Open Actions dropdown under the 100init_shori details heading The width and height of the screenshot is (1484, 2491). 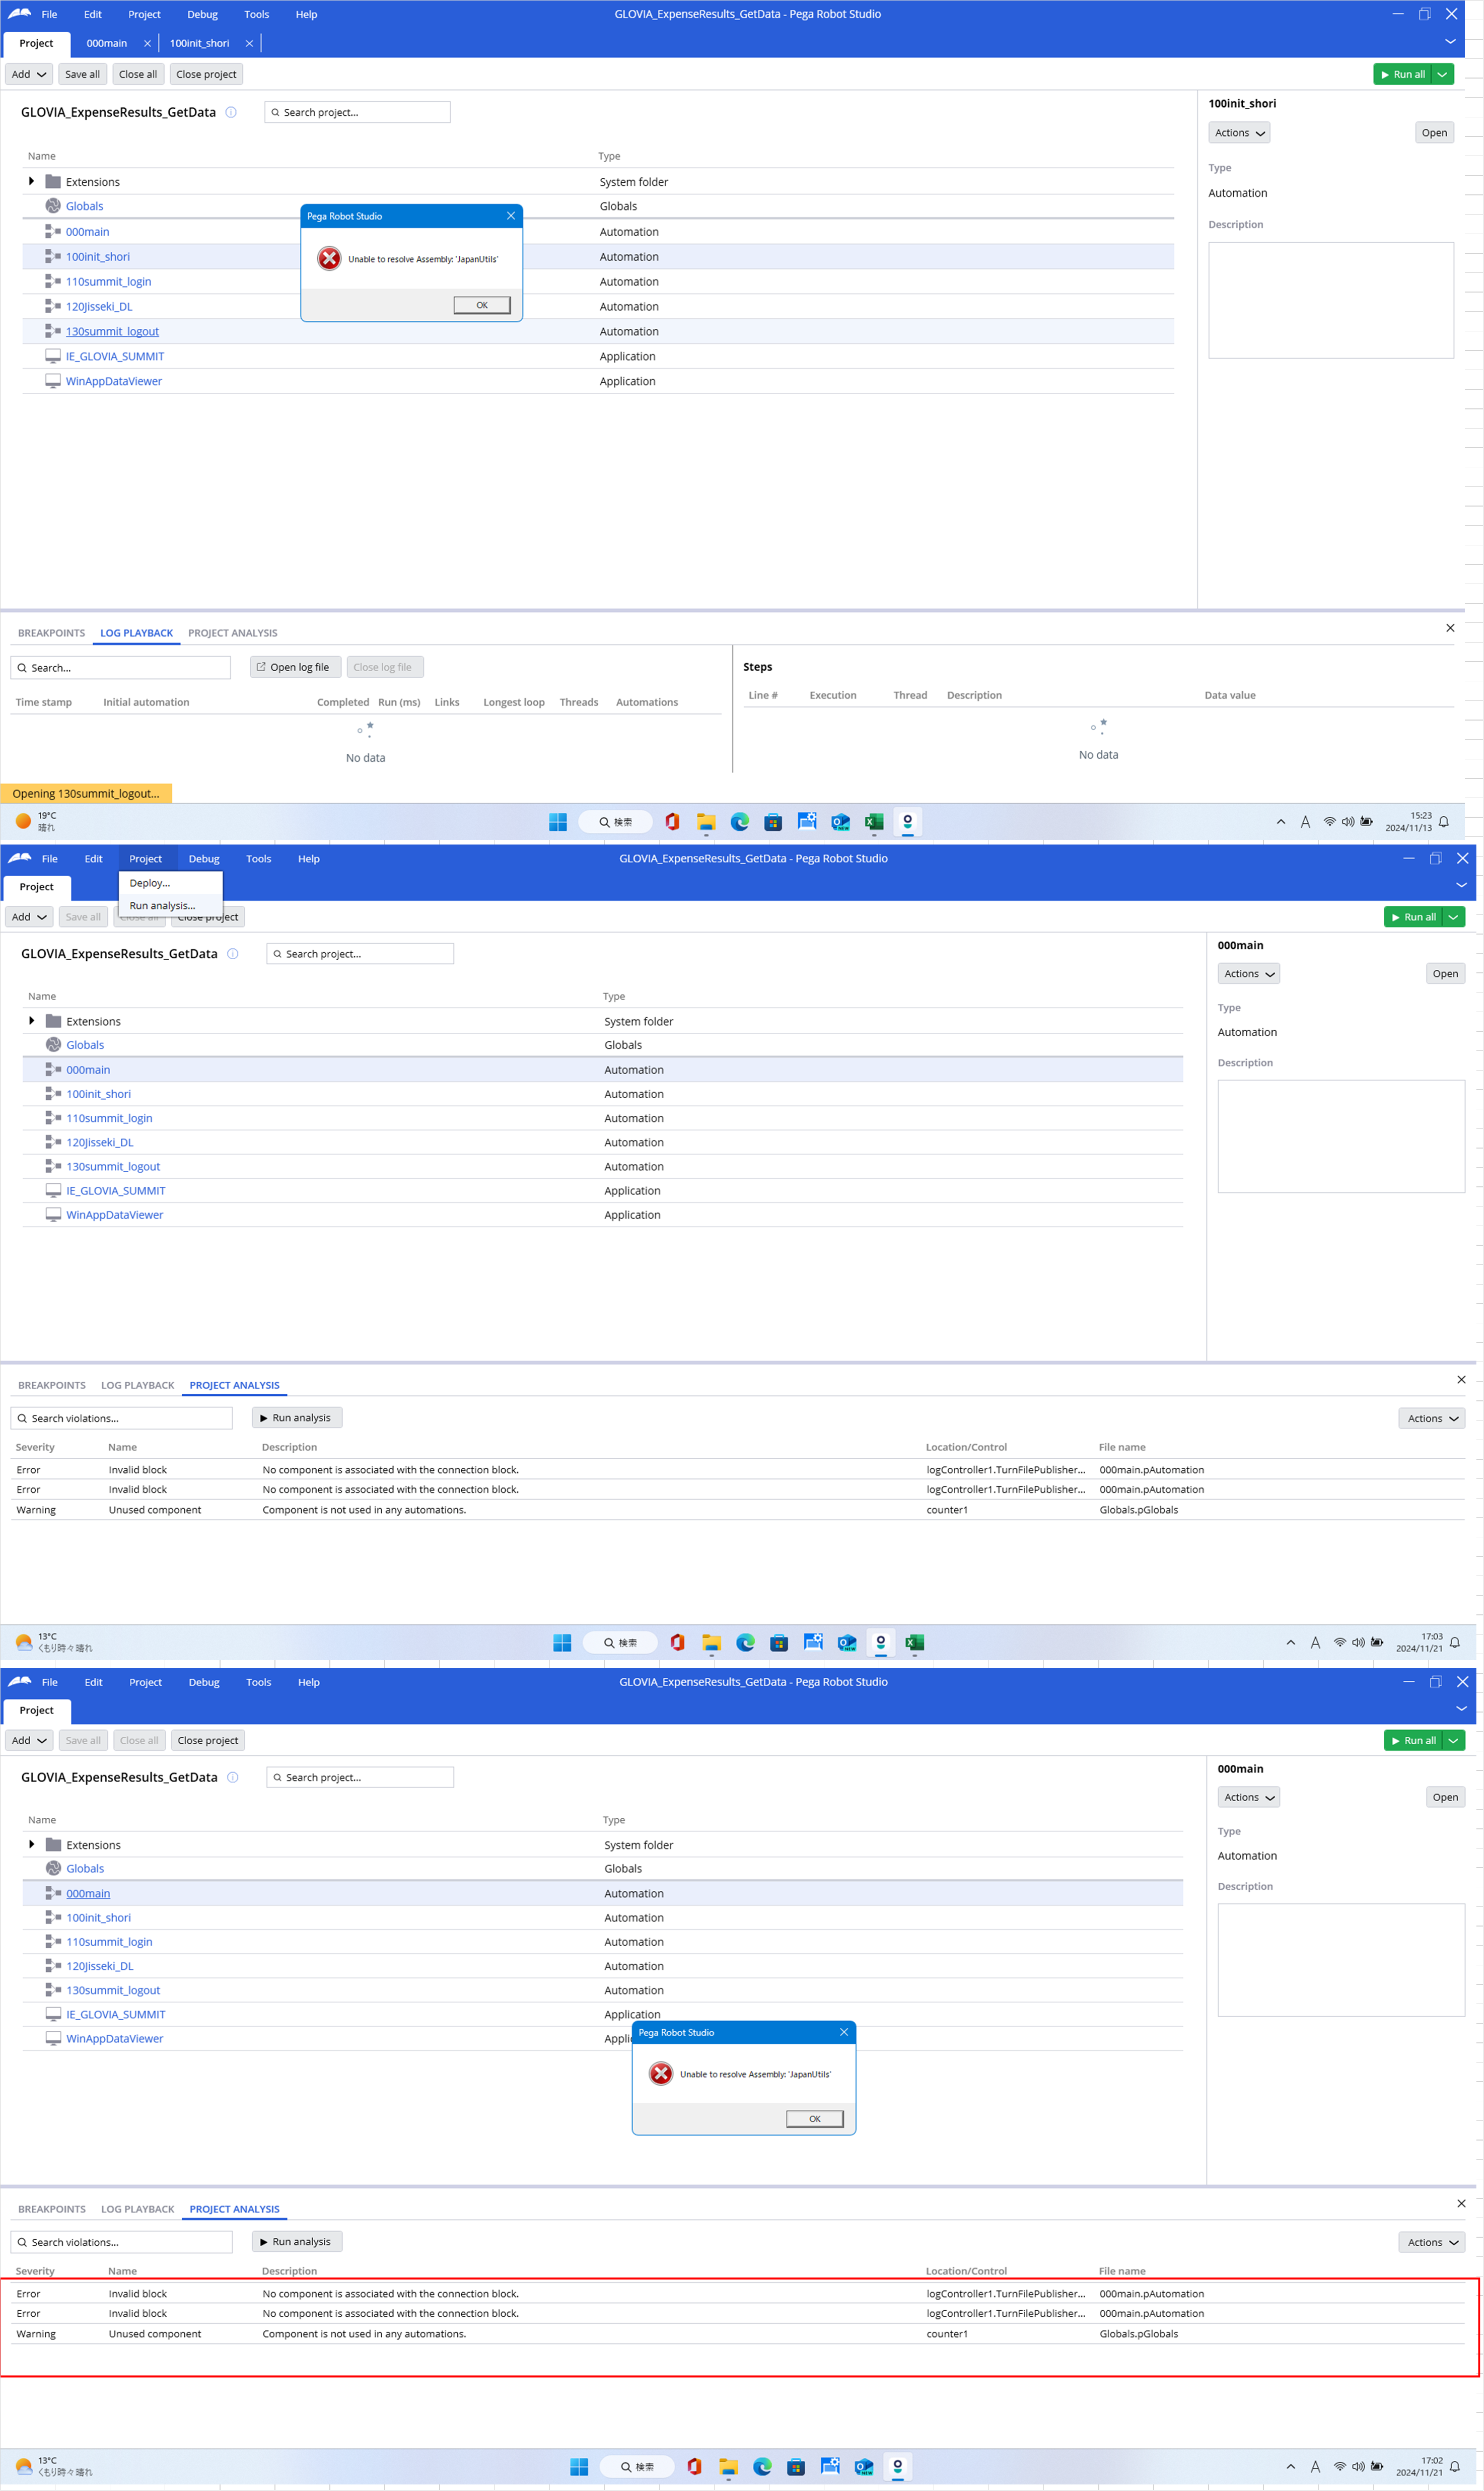1239,133
